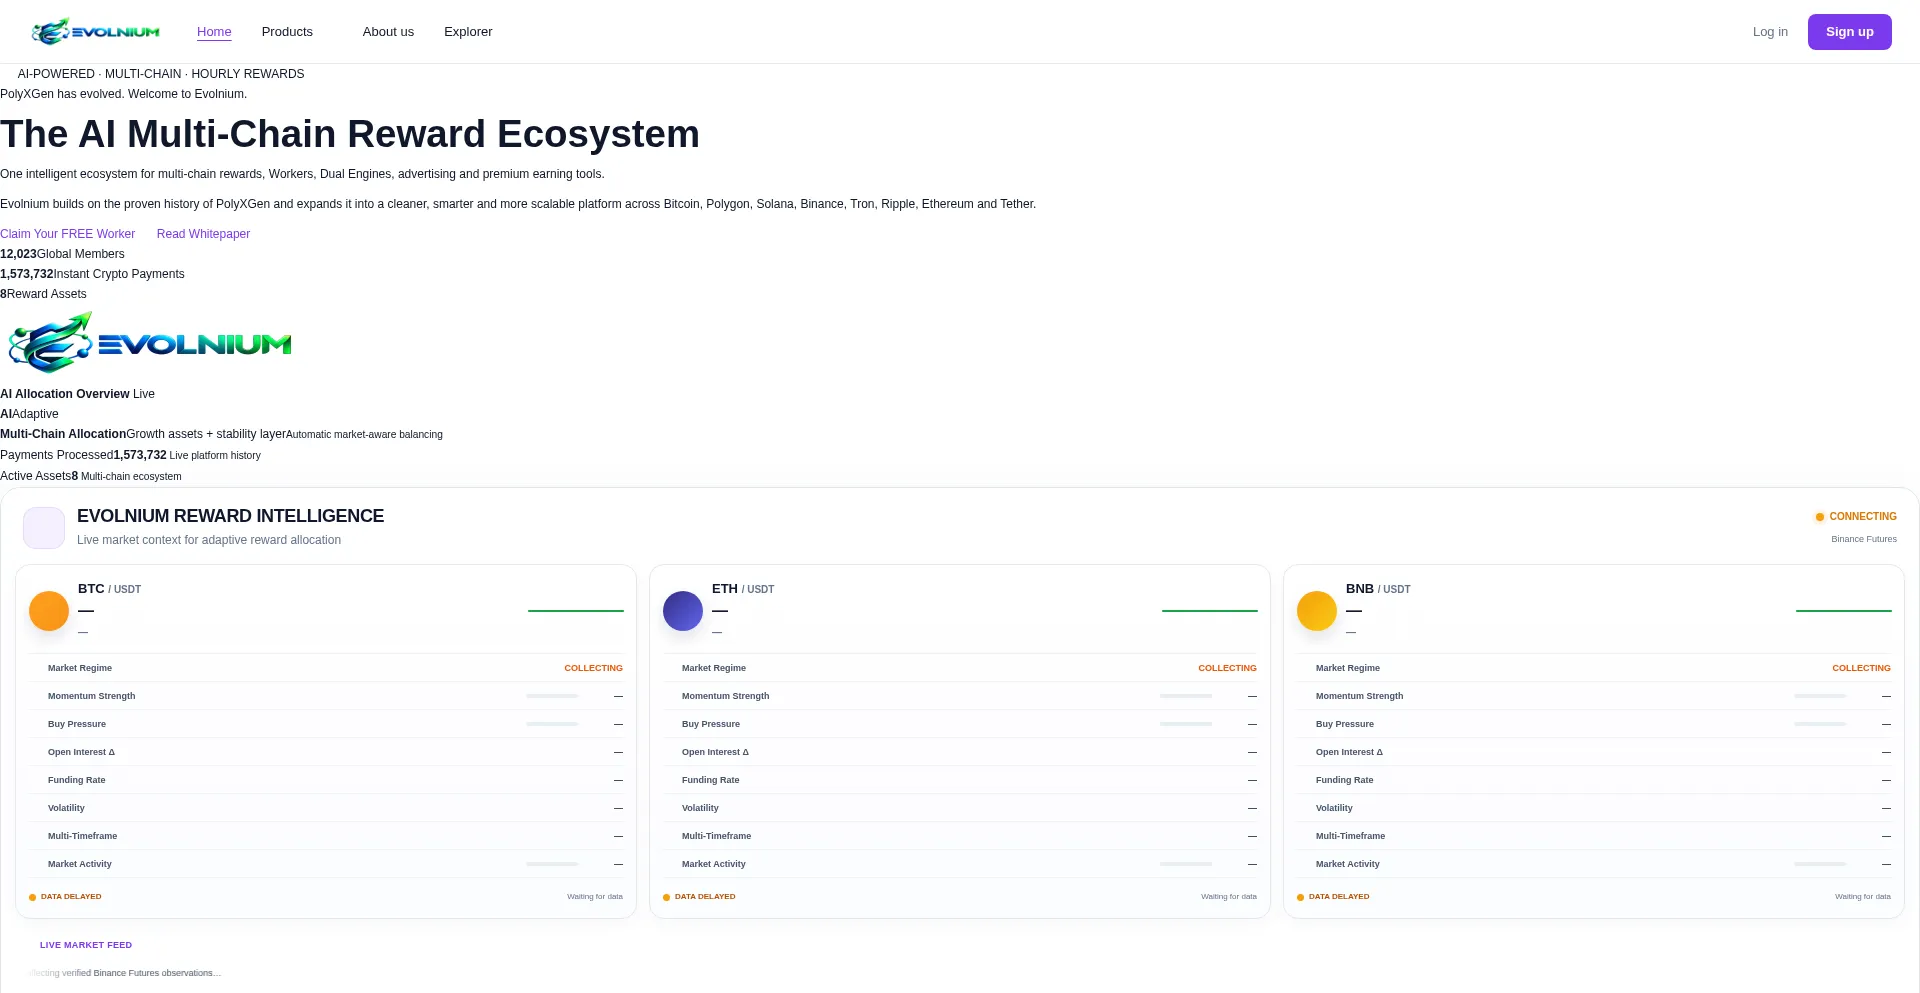Click the ETH / USDT pair title
Image resolution: width=1920 pixels, height=993 pixels.
(743, 589)
